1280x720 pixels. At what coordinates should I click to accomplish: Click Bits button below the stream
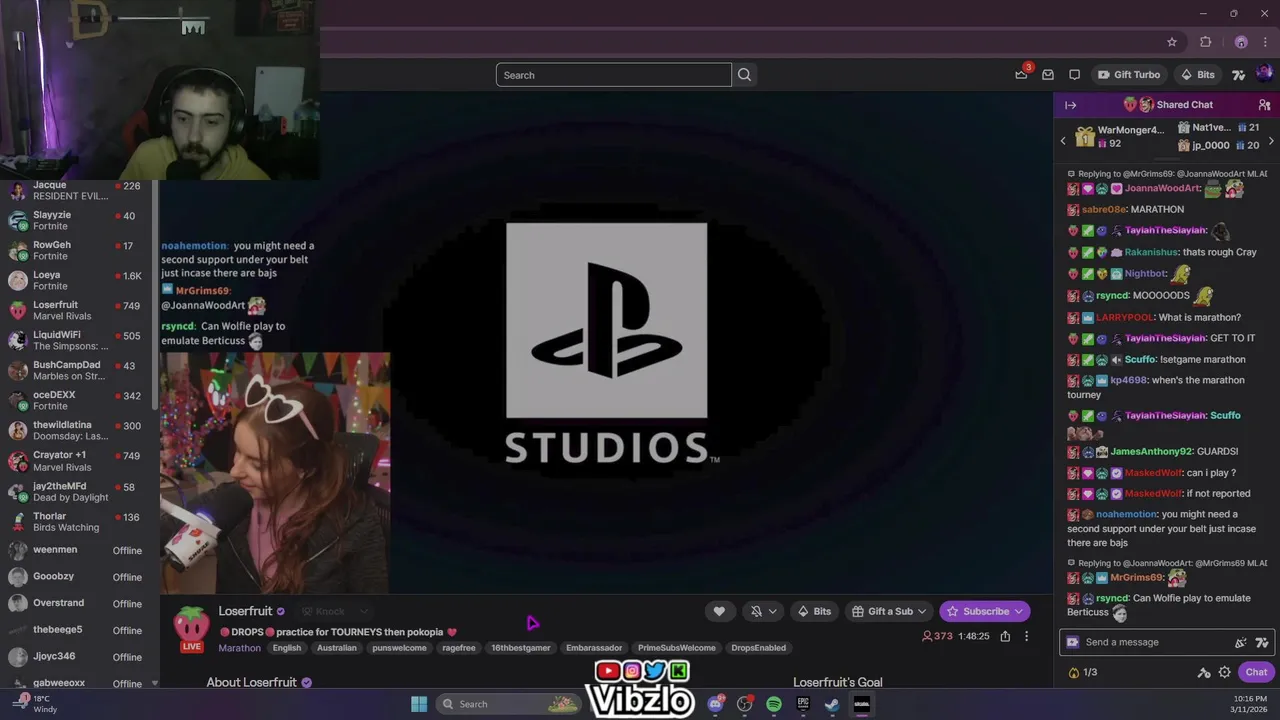(813, 611)
